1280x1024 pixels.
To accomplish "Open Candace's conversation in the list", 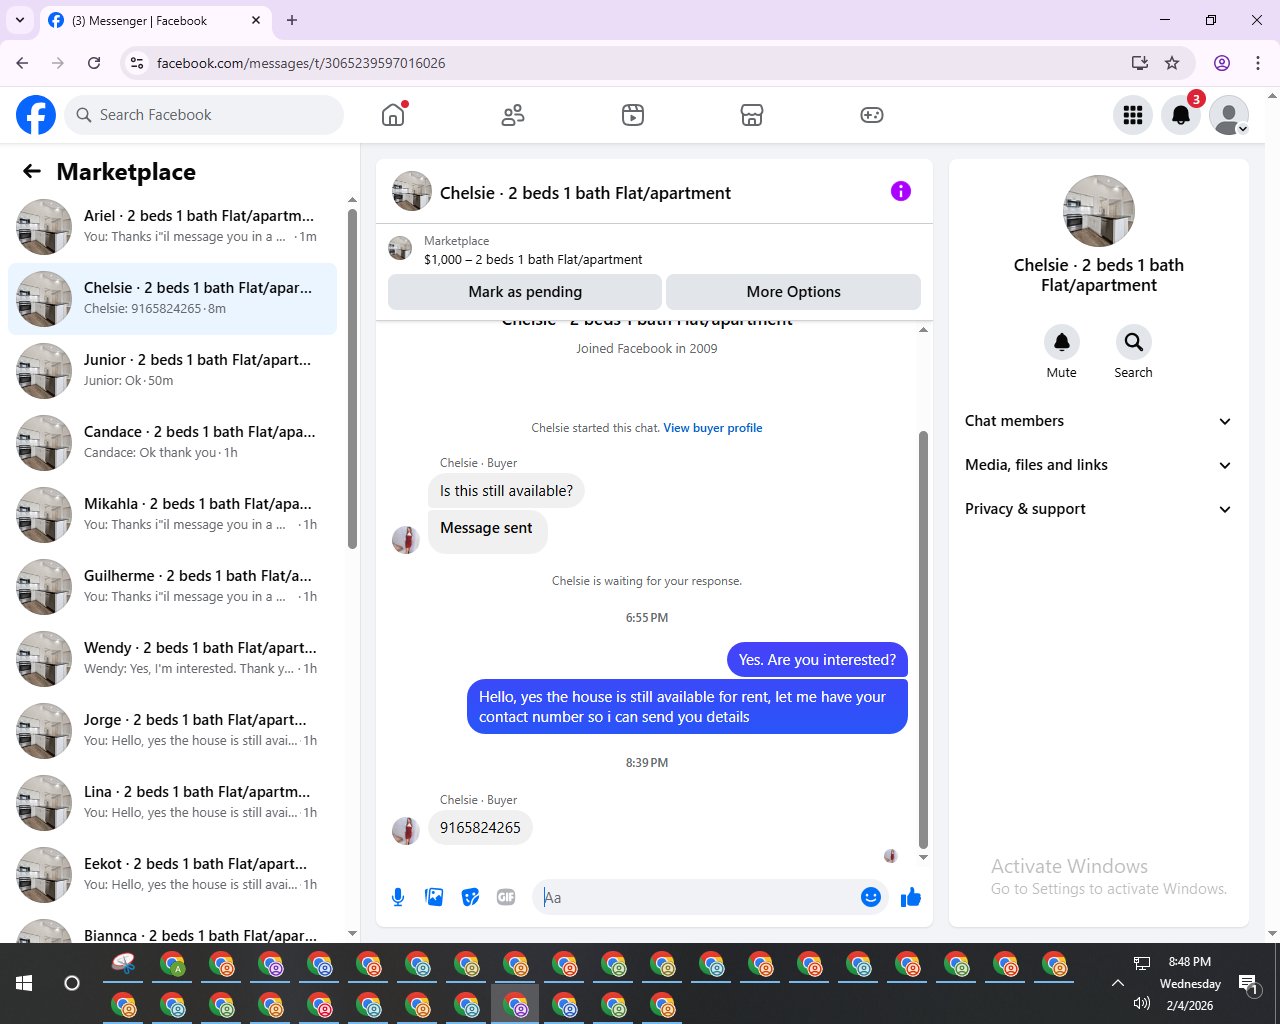I will (172, 443).
